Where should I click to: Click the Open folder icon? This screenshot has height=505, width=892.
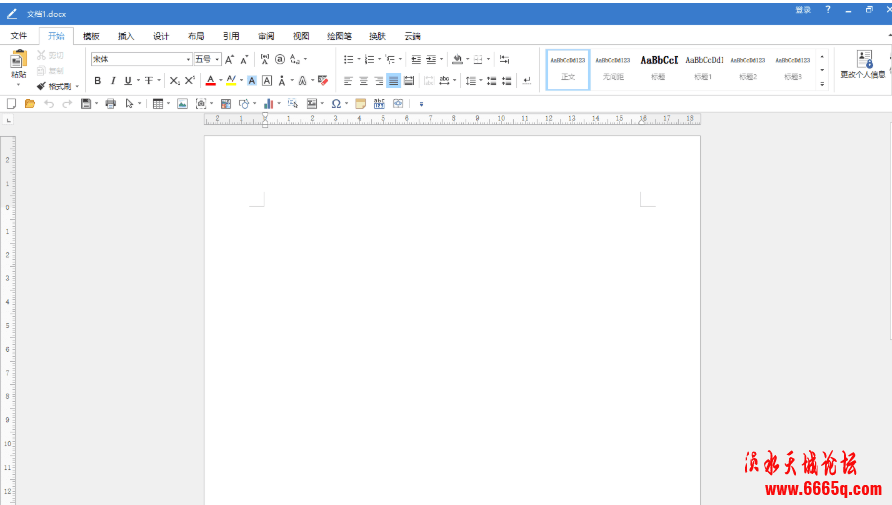pyautogui.click(x=30, y=104)
